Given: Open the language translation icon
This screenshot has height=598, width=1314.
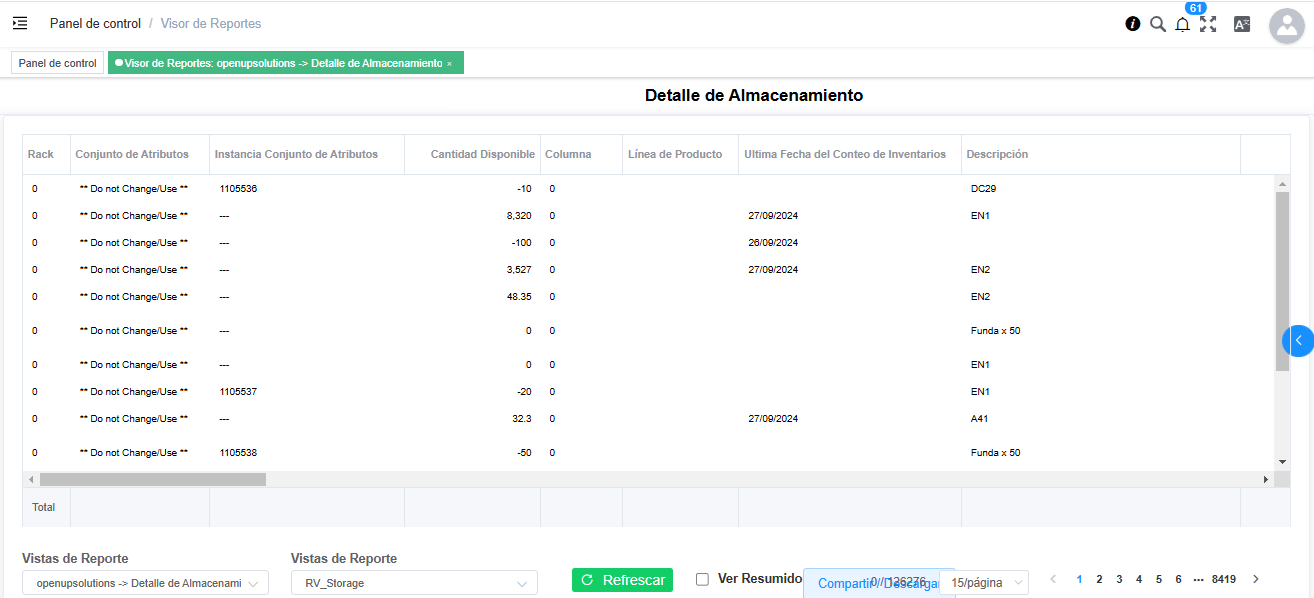Looking at the screenshot, I should pyautogui.click(x=1241, y=24).
